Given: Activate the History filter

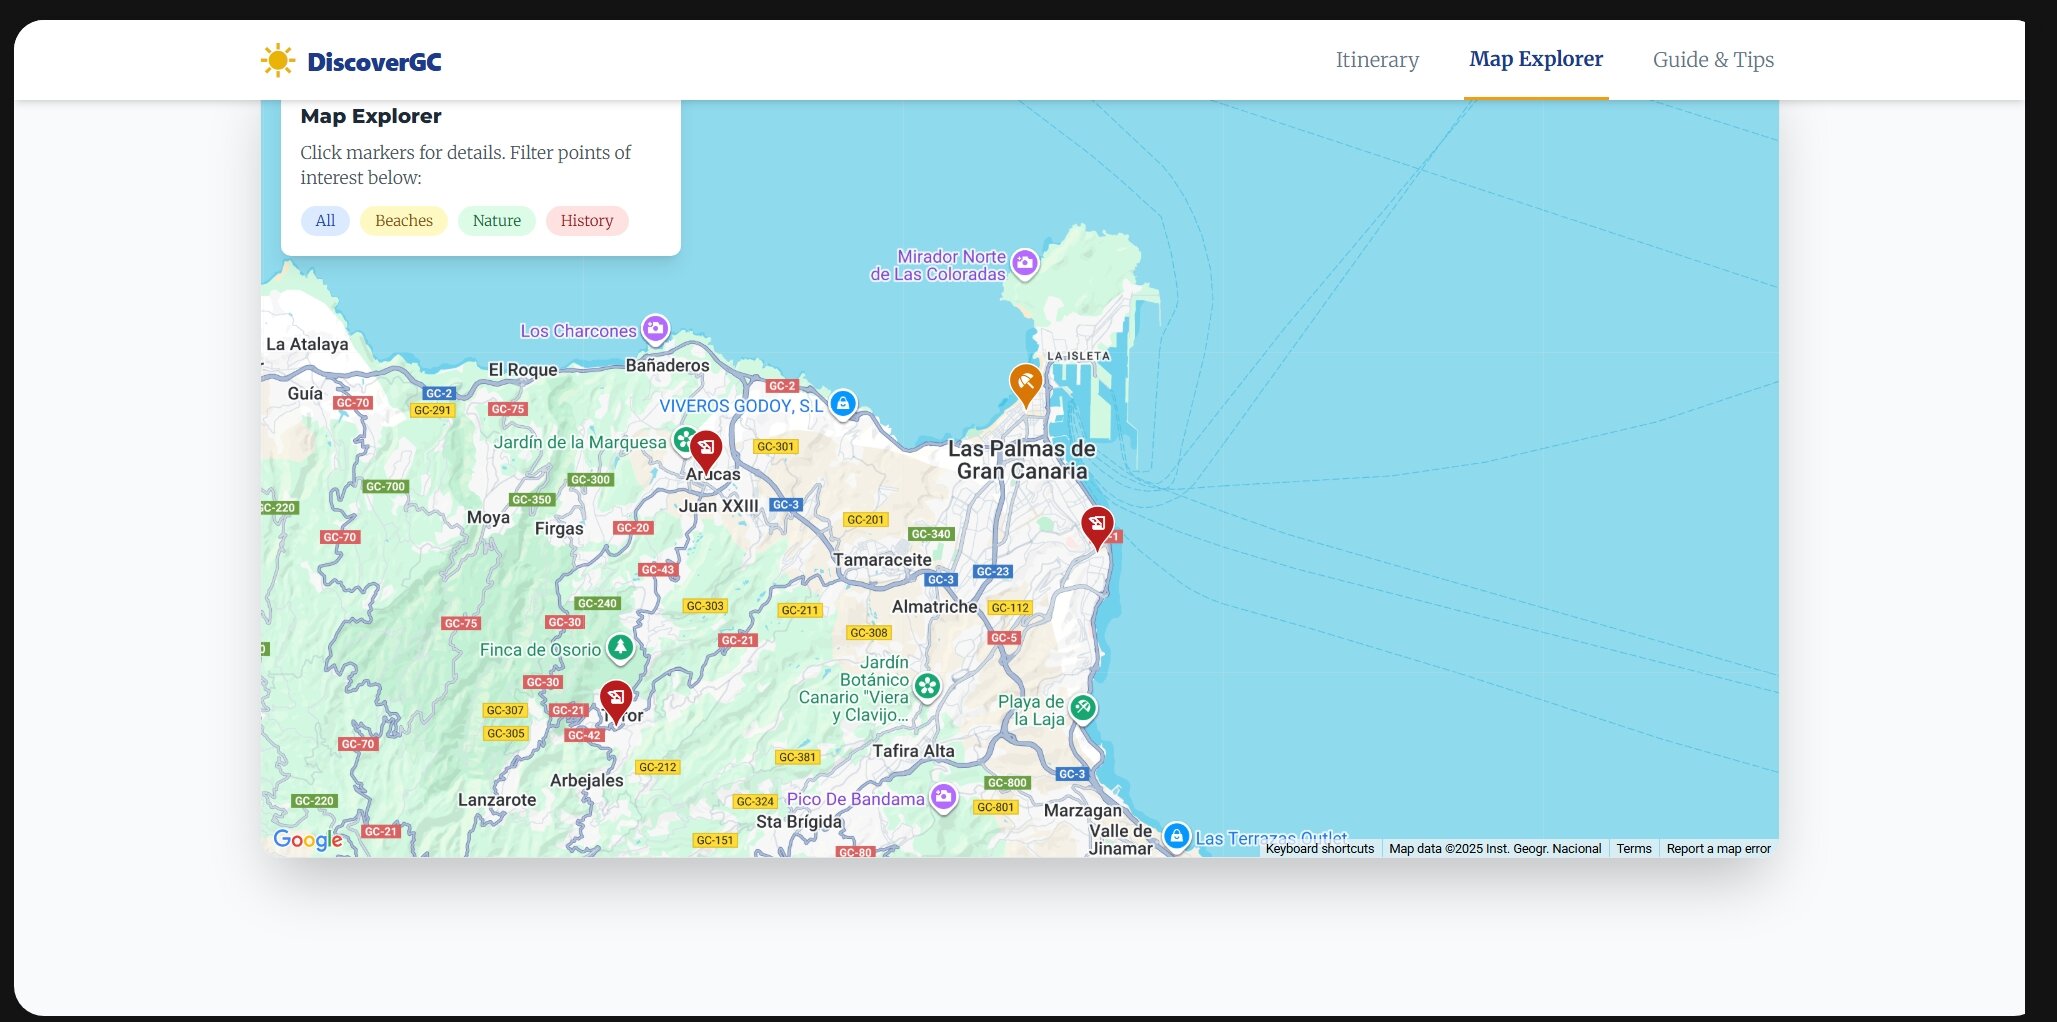Looking at the screenshot, I should click(x=587, y=220).
